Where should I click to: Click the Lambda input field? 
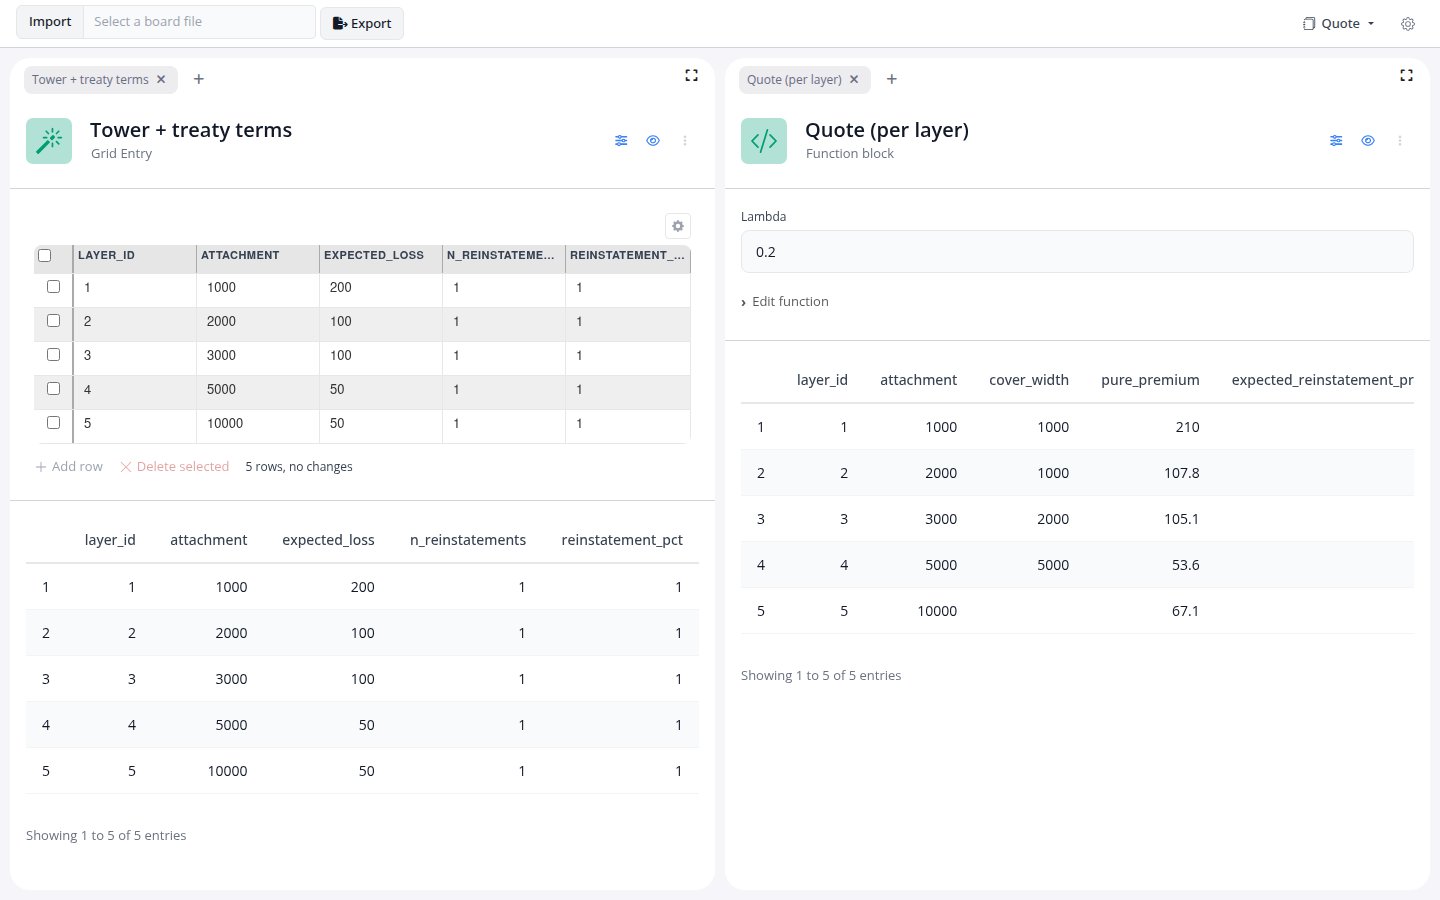click(x=1077, y=252)
